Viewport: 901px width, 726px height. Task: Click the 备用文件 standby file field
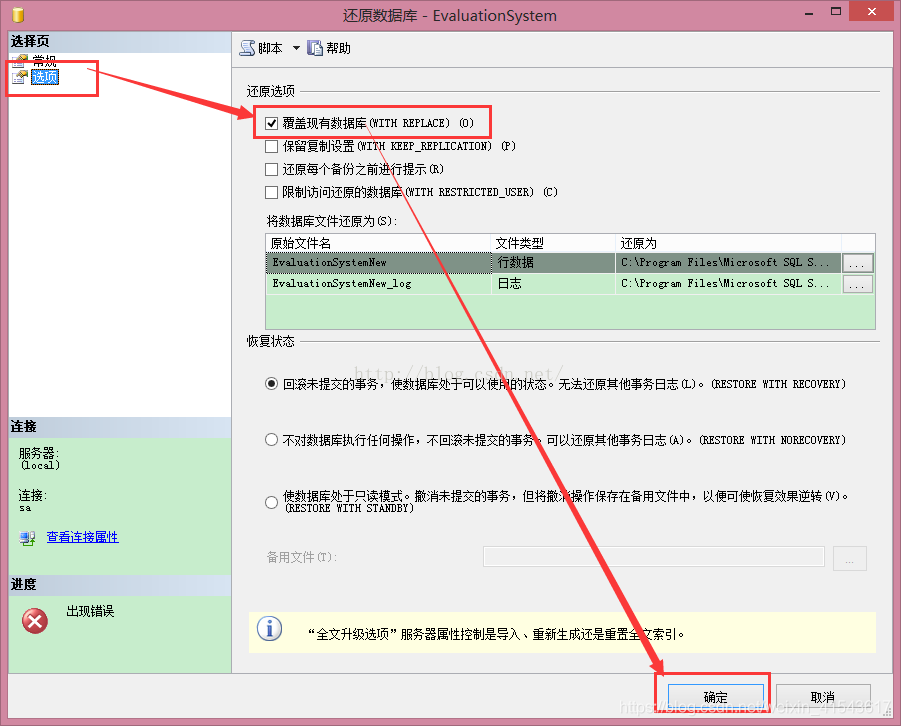[x=654, y=557]
